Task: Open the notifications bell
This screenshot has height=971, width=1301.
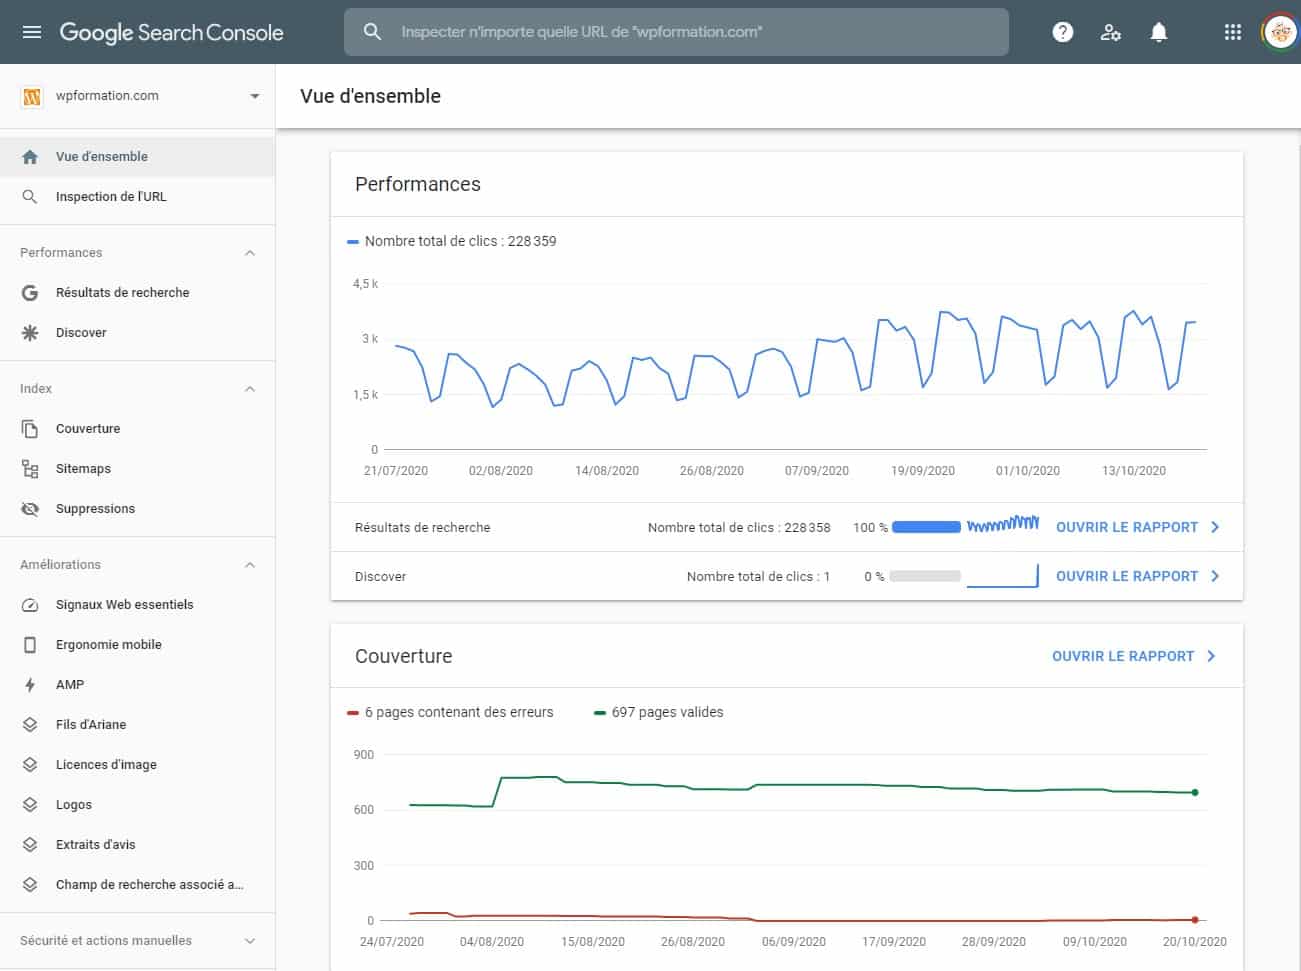Action: pyautogui.click(x=1158, y=31)
